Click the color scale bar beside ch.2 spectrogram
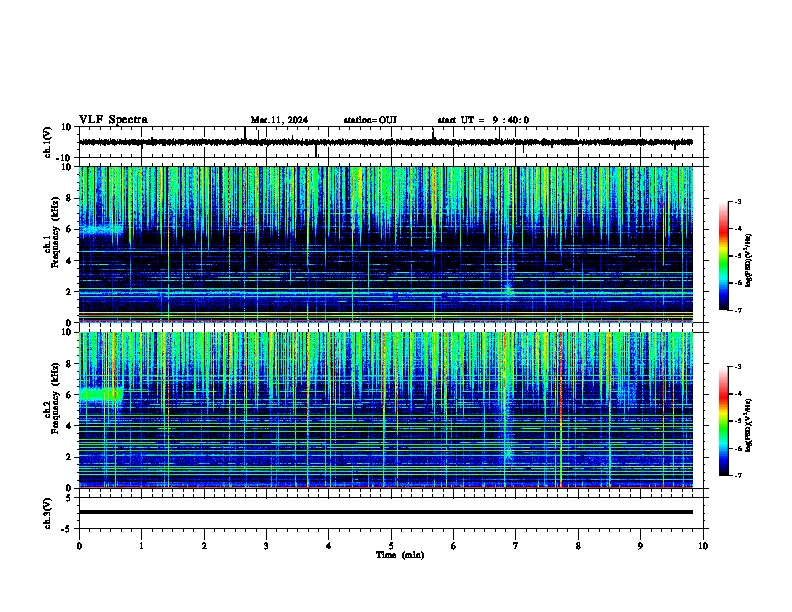 tap(724, 421)
